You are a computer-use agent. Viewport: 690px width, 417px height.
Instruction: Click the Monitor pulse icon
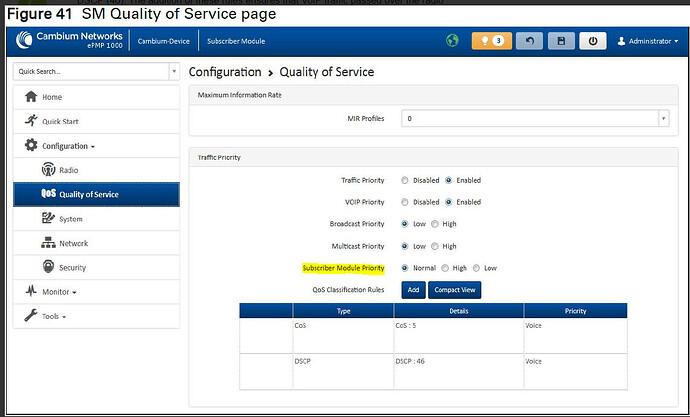[x=31, y=291]
